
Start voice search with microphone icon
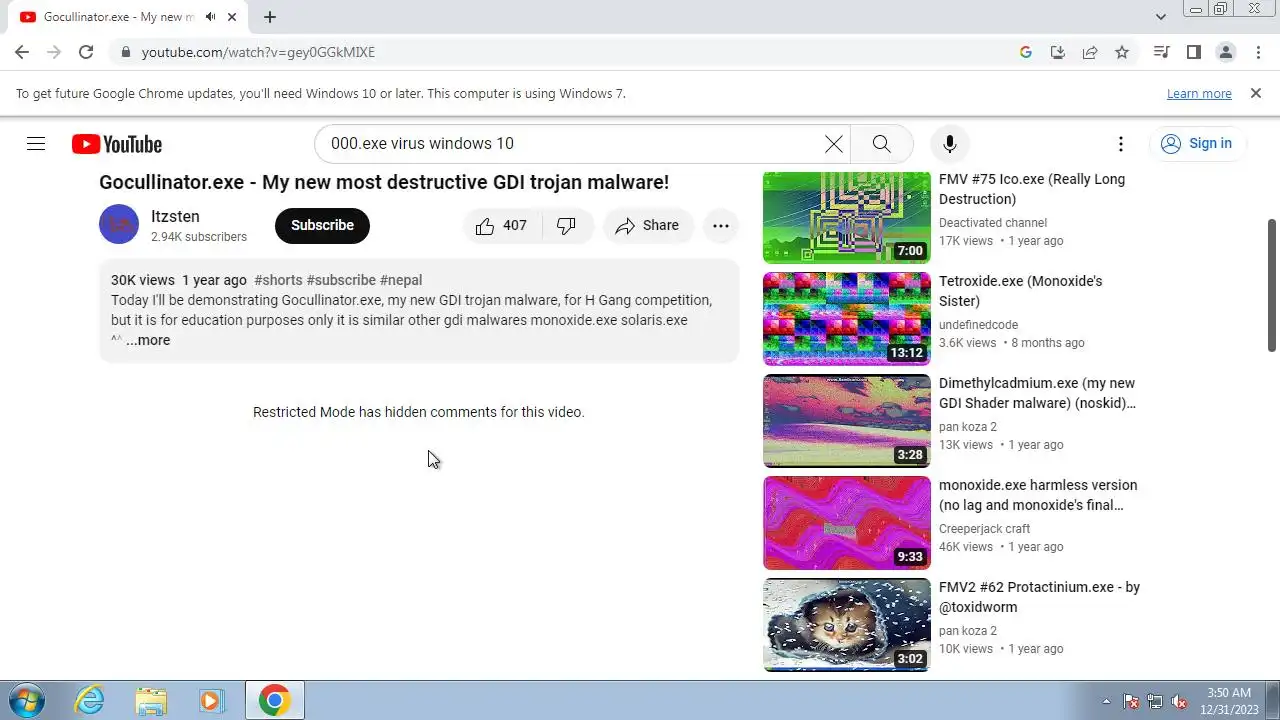(950, 144)
